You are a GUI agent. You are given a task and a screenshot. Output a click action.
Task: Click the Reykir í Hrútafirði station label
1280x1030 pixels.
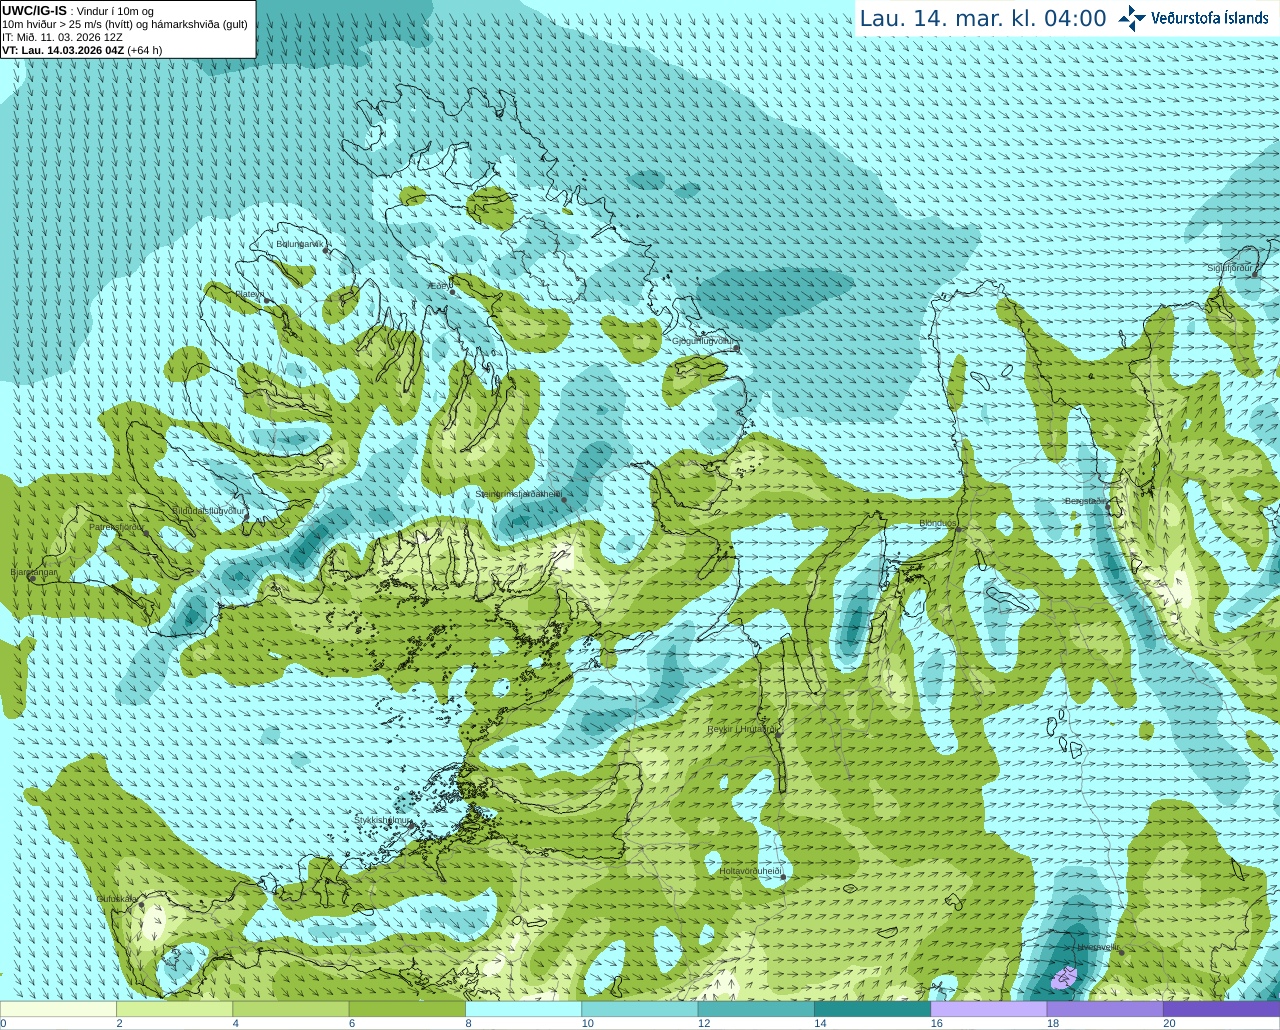coord(741,729)
